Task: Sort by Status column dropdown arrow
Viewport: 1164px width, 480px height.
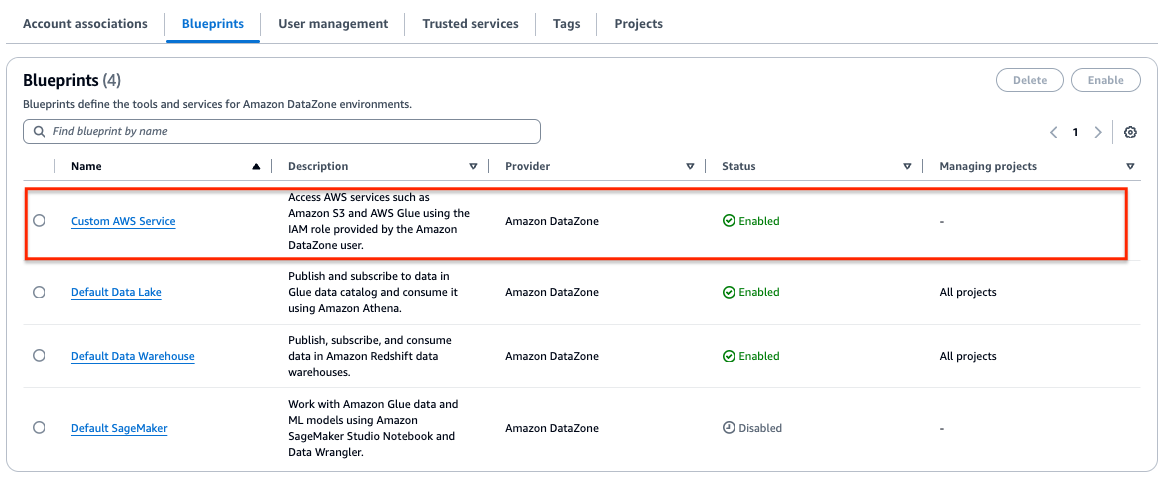Action: point(907,166)
